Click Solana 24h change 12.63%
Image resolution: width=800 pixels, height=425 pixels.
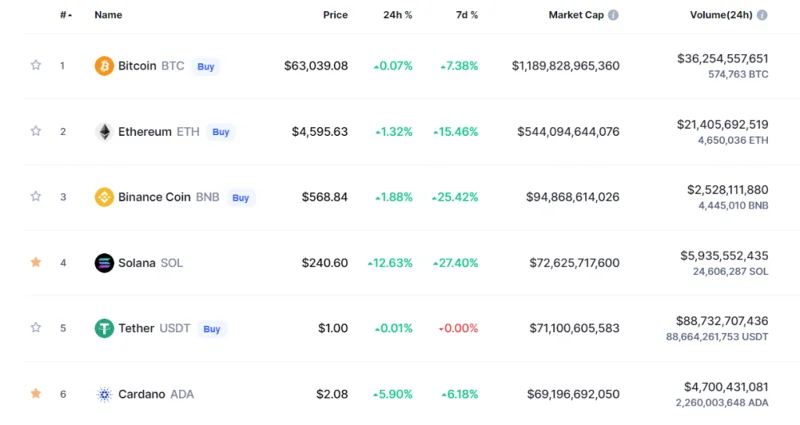(x=390, y=263)
